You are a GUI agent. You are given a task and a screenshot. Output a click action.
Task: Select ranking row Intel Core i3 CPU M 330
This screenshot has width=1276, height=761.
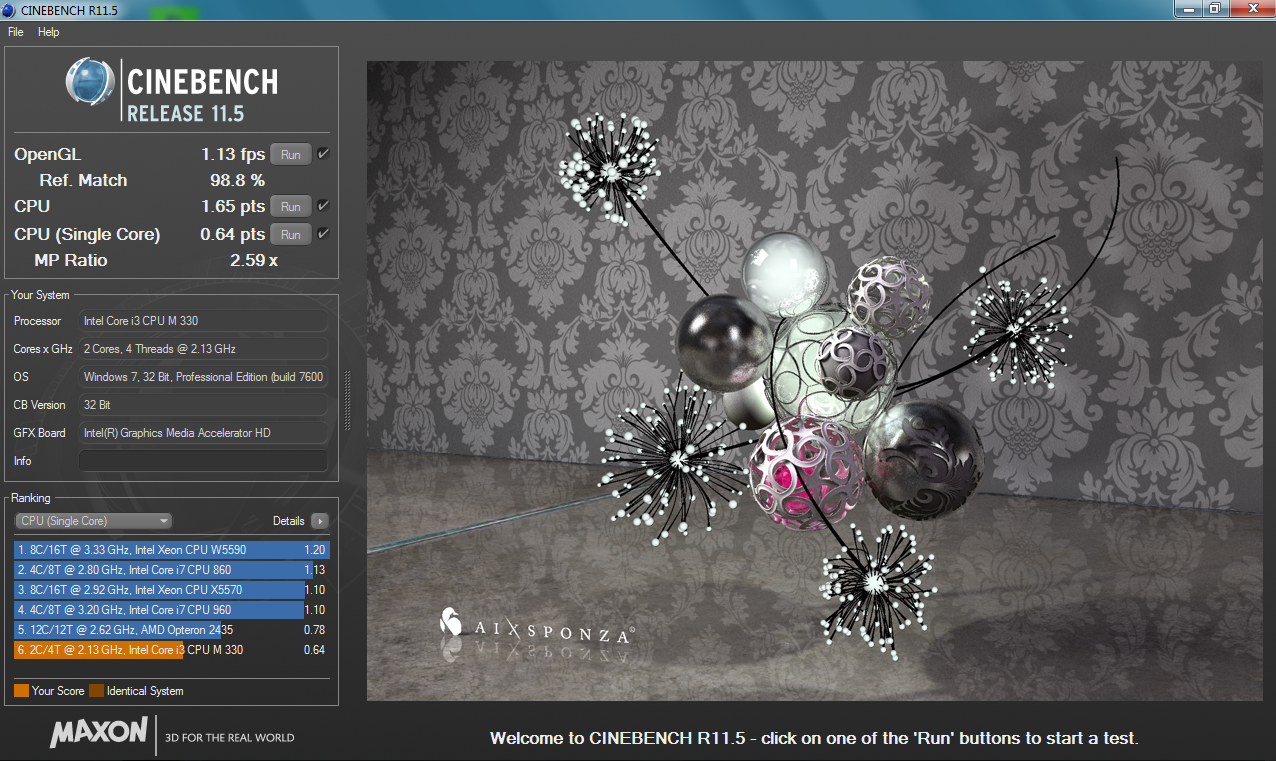[x=171, y=650]
